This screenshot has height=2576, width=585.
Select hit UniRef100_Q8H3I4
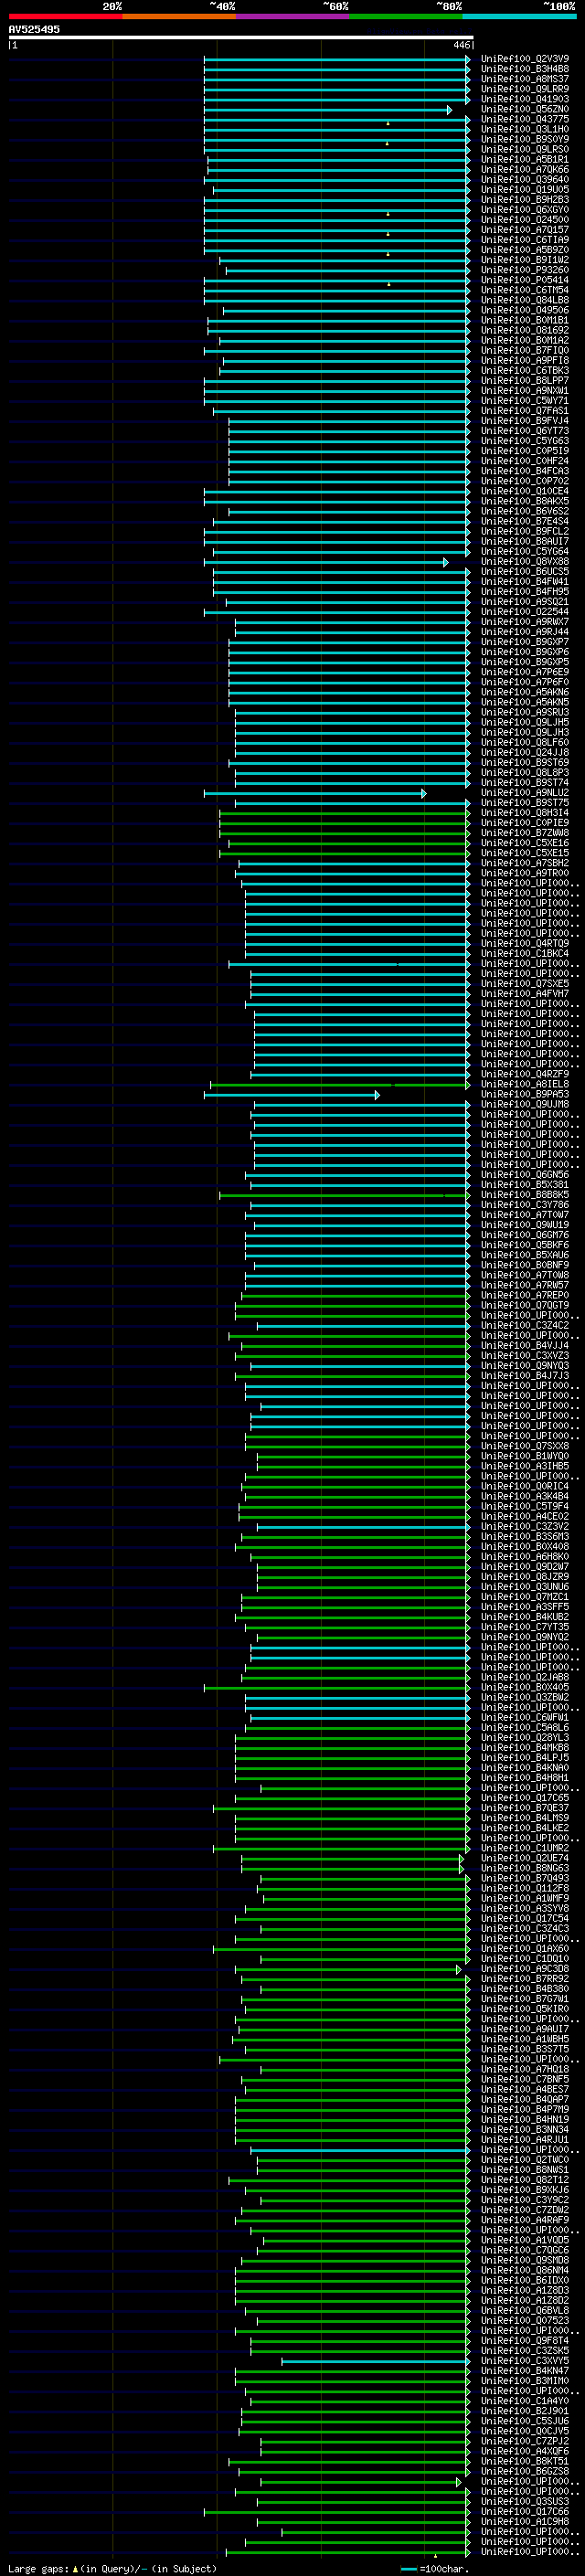coord(525,813)
